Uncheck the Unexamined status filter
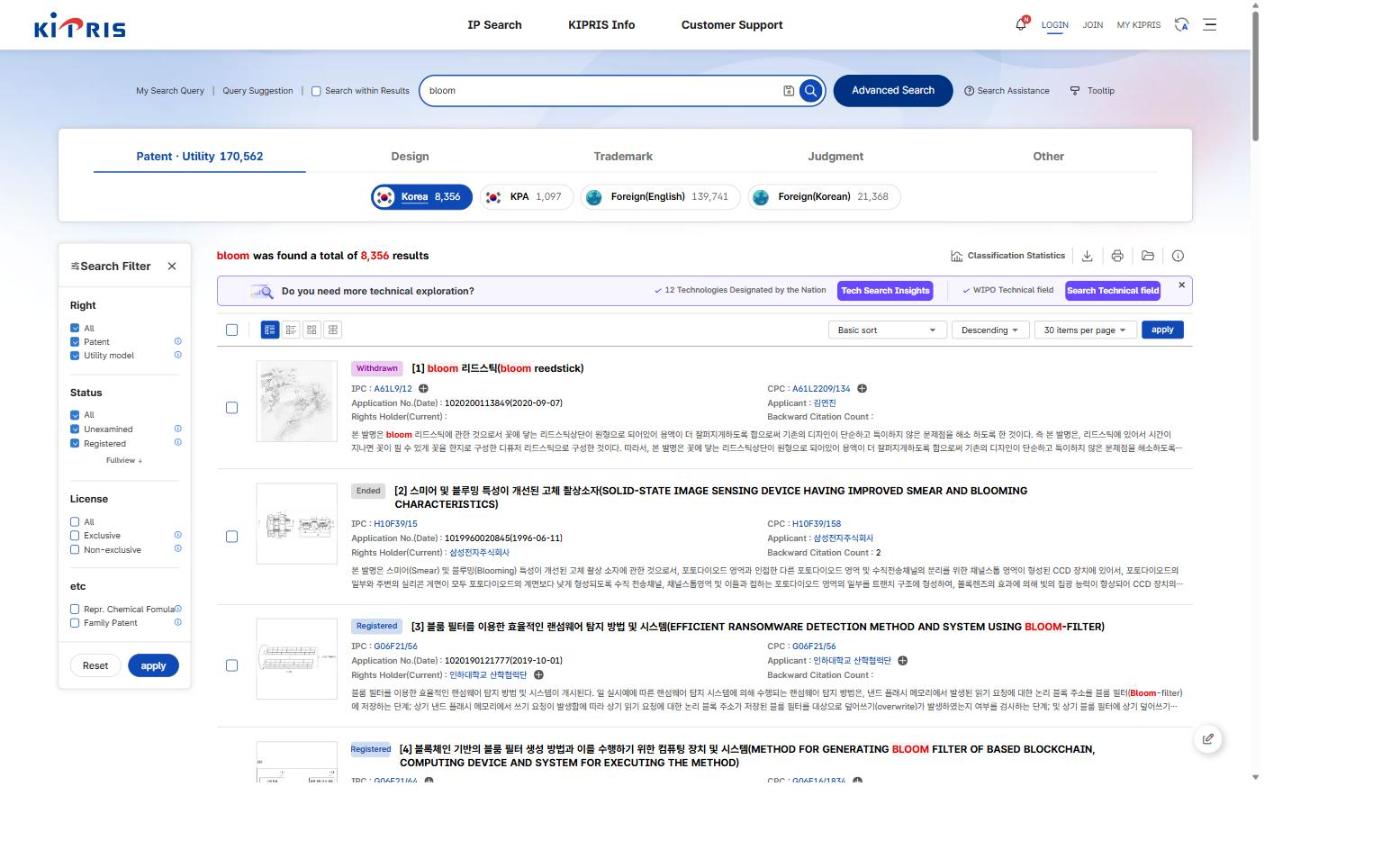 75,429
